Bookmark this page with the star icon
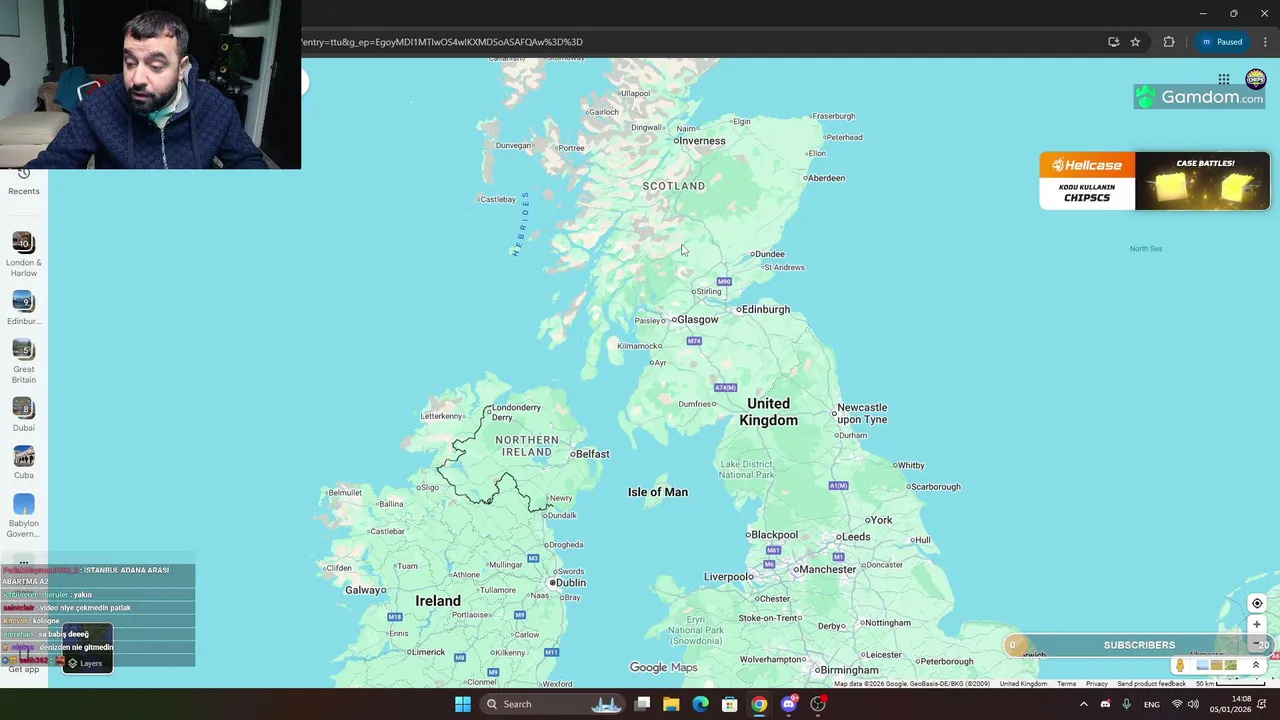 pyautogui.click(x=1135, y=42)
